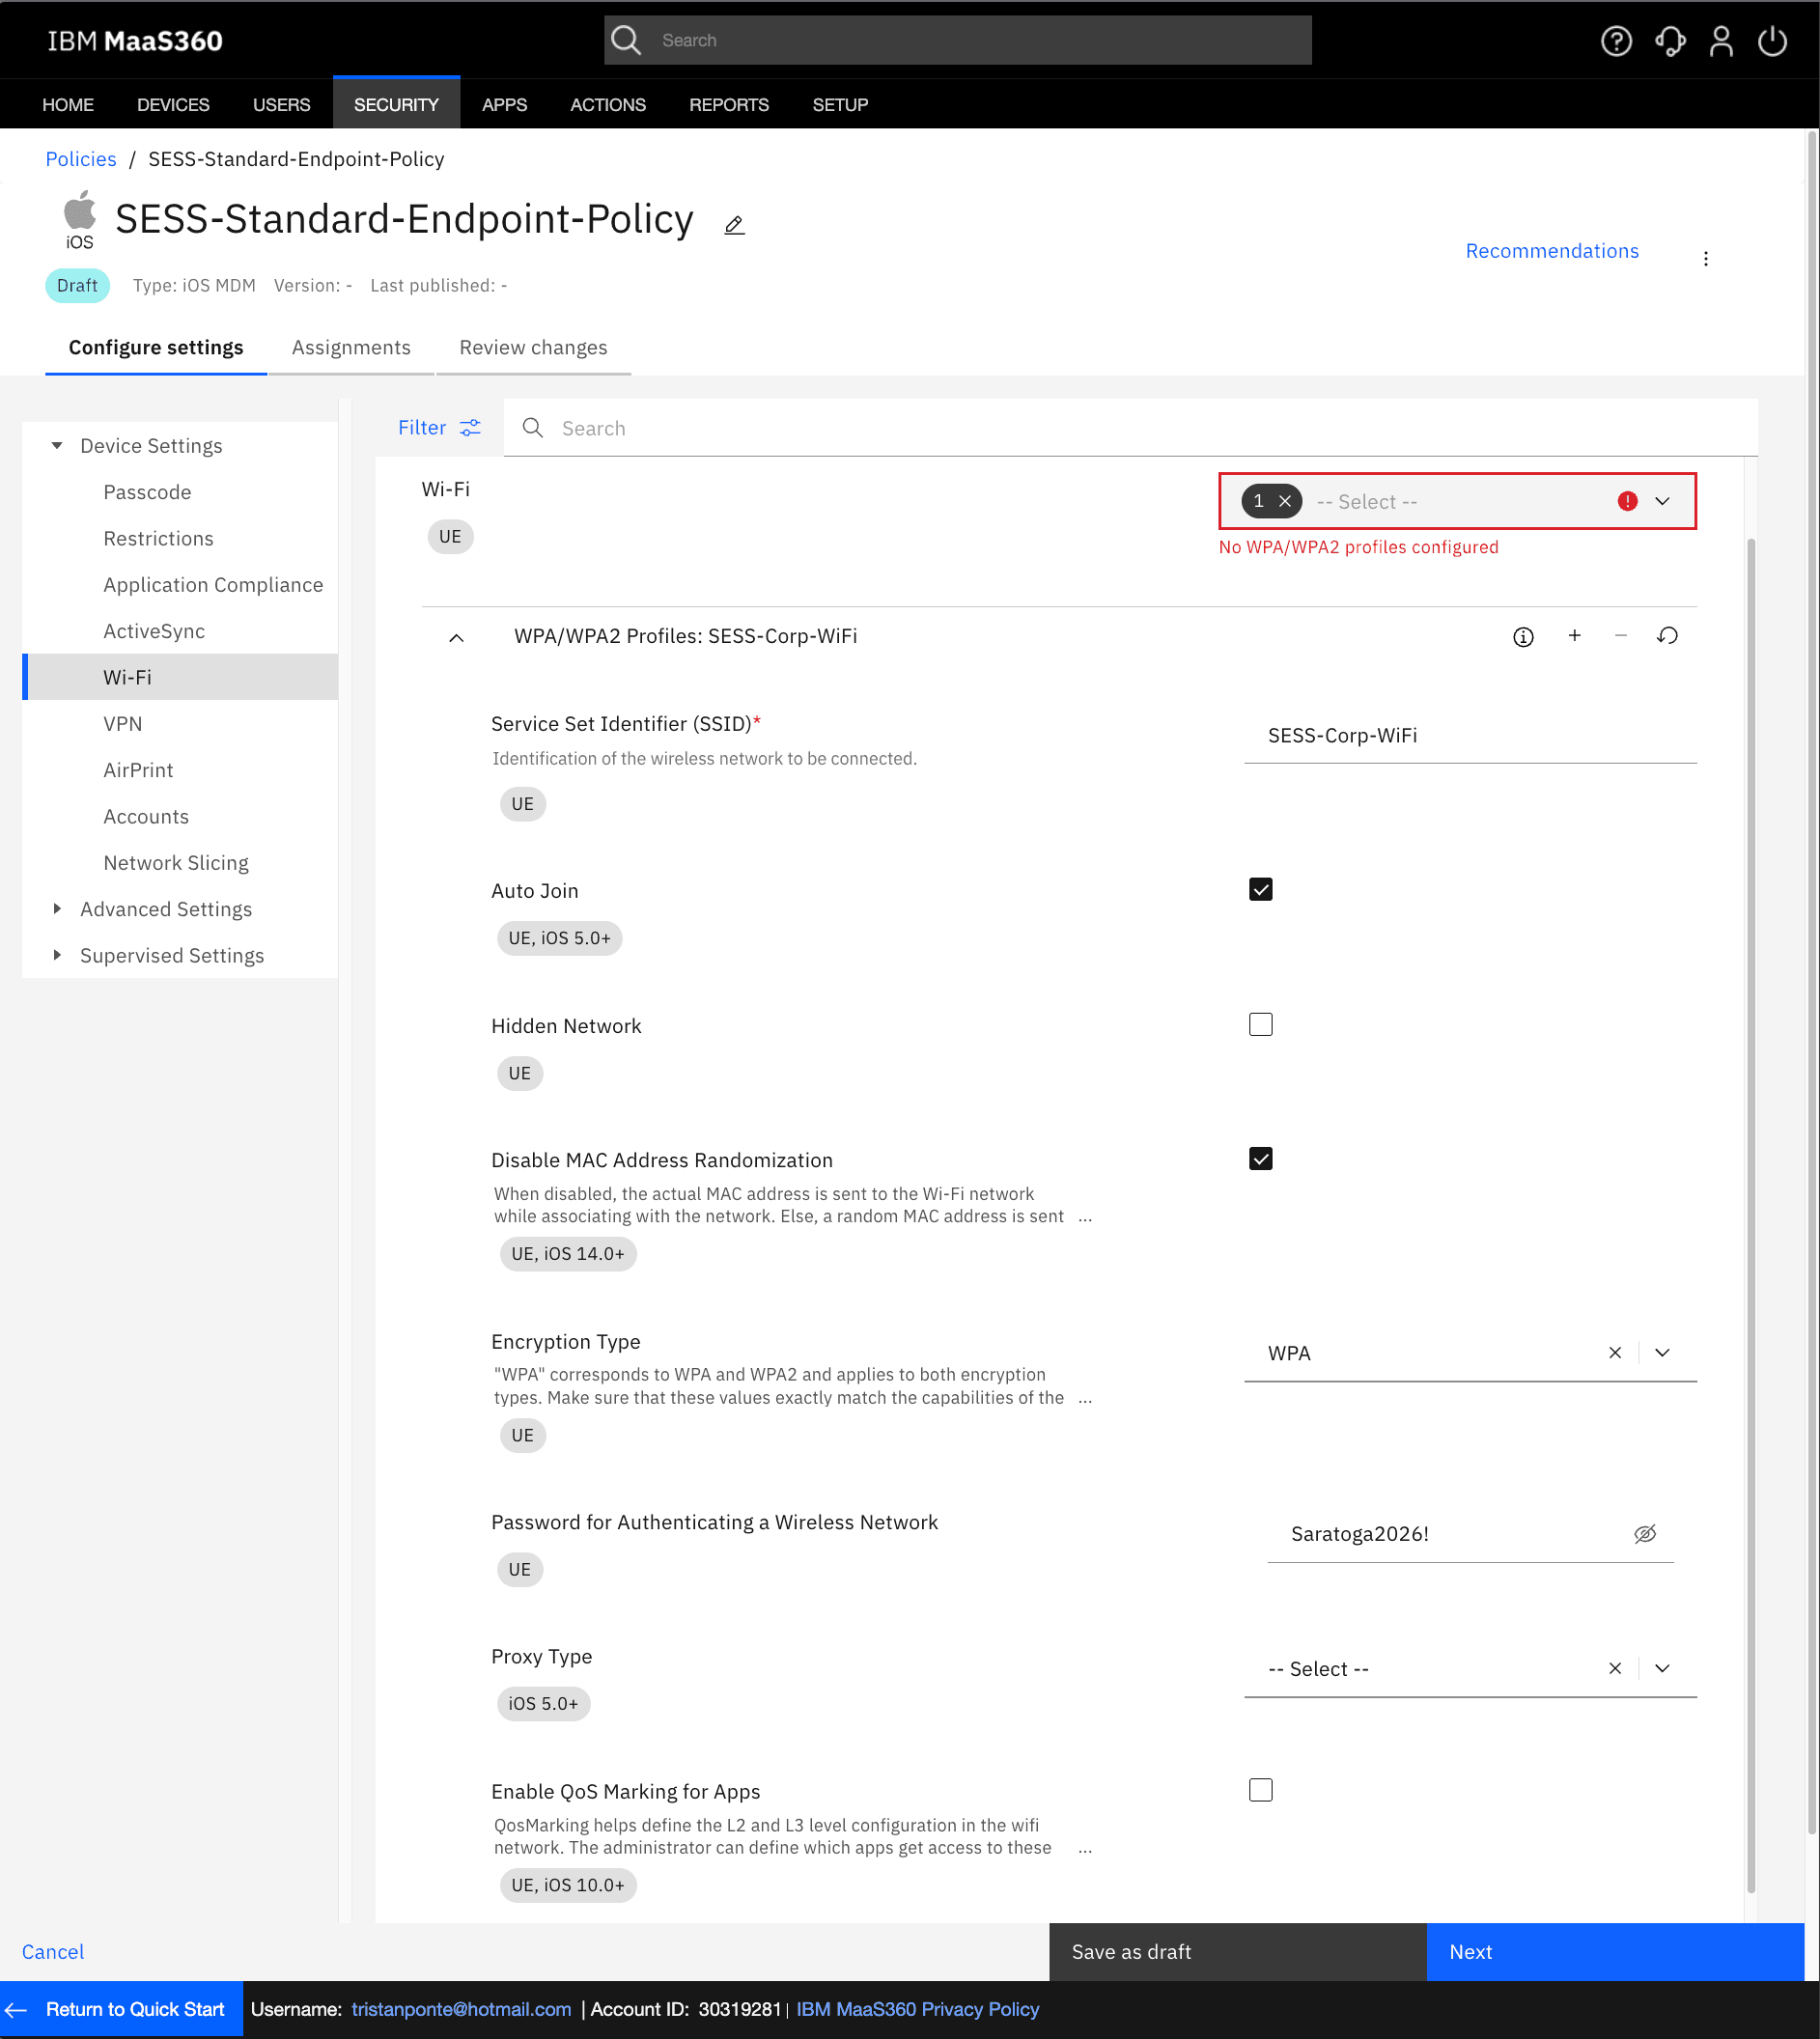1820x2039 pixels.
Task: Select VPN in settings tree
Action: [x=122, y=723]
